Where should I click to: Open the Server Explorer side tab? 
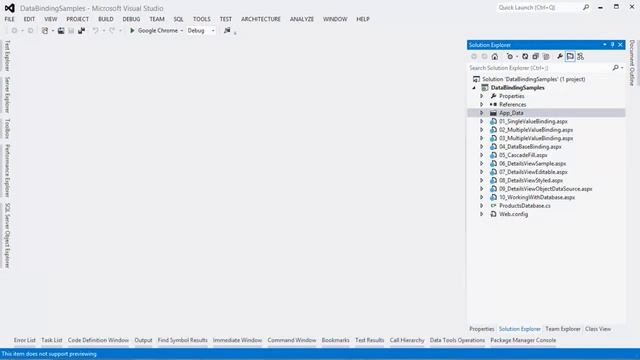[x=7, y=95]
